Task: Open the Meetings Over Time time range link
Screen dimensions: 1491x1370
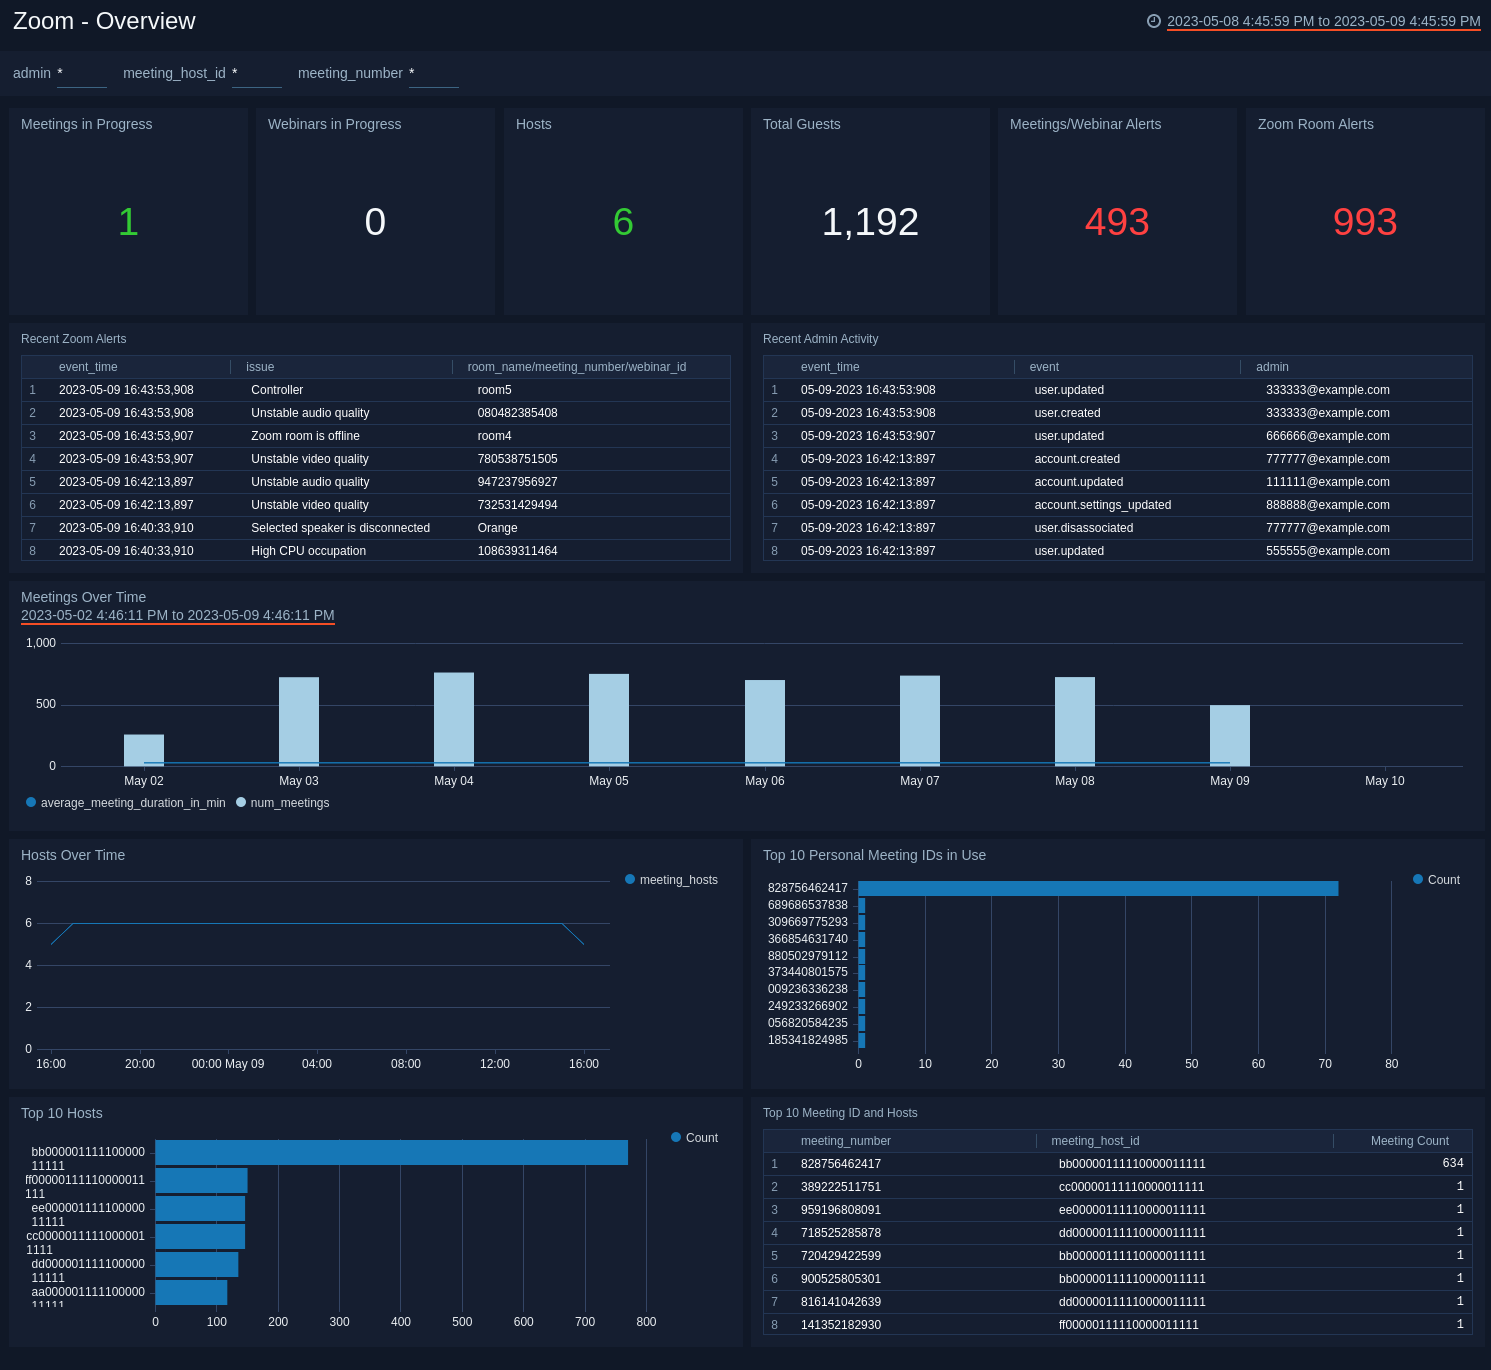Action: tap(177, 615)
